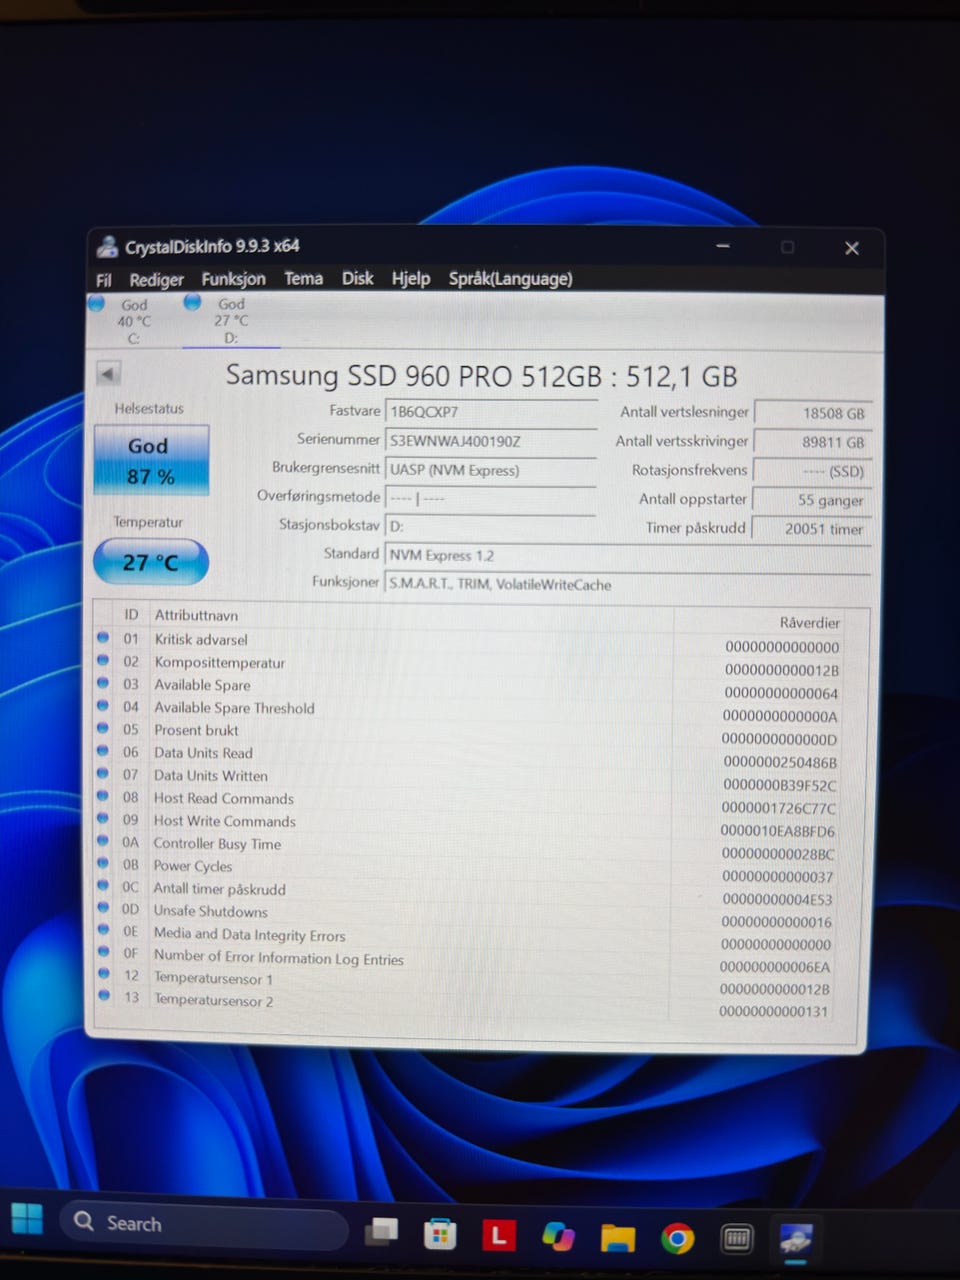This screenshot has width=960, height=1280.
Task: Click the God 87 % health status button
Action: click(151, 460)
